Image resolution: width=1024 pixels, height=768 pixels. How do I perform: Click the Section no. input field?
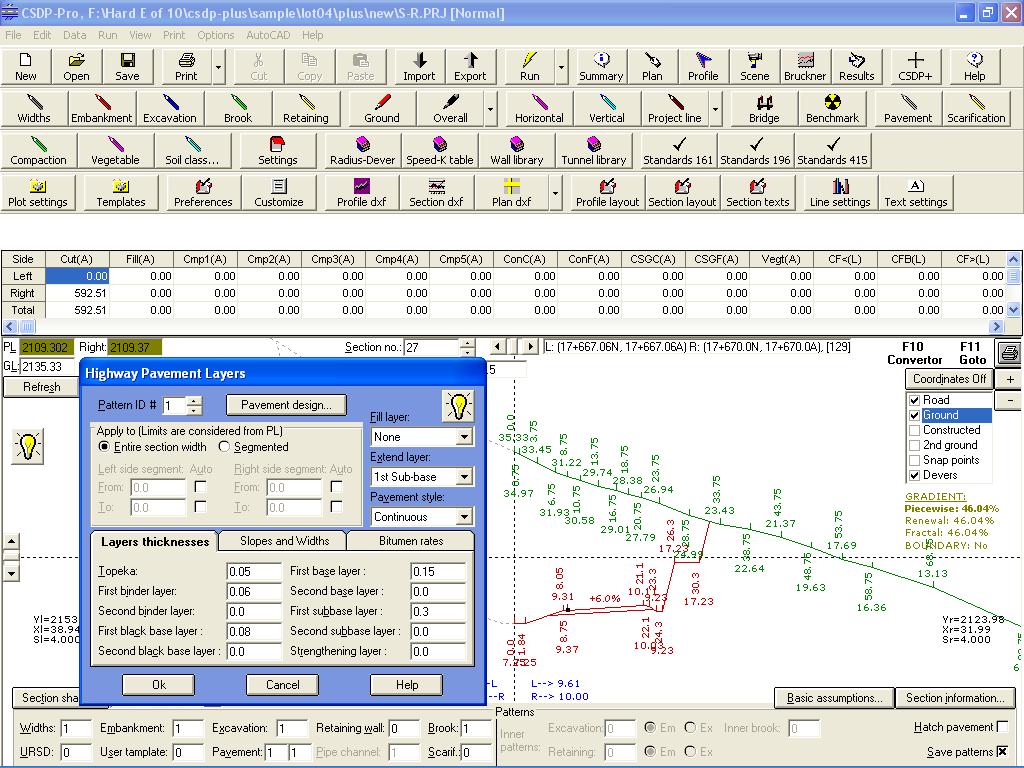coord(431,347)
